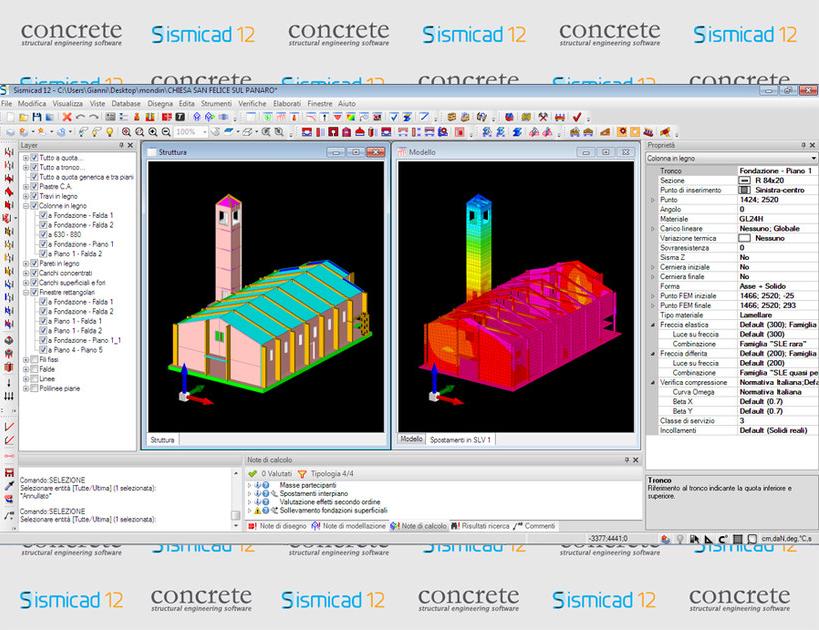This screenshot has width=819, height=630.
Task: Open the Database lamp icon in the toolbar
Action: click(x=108, y=131)
